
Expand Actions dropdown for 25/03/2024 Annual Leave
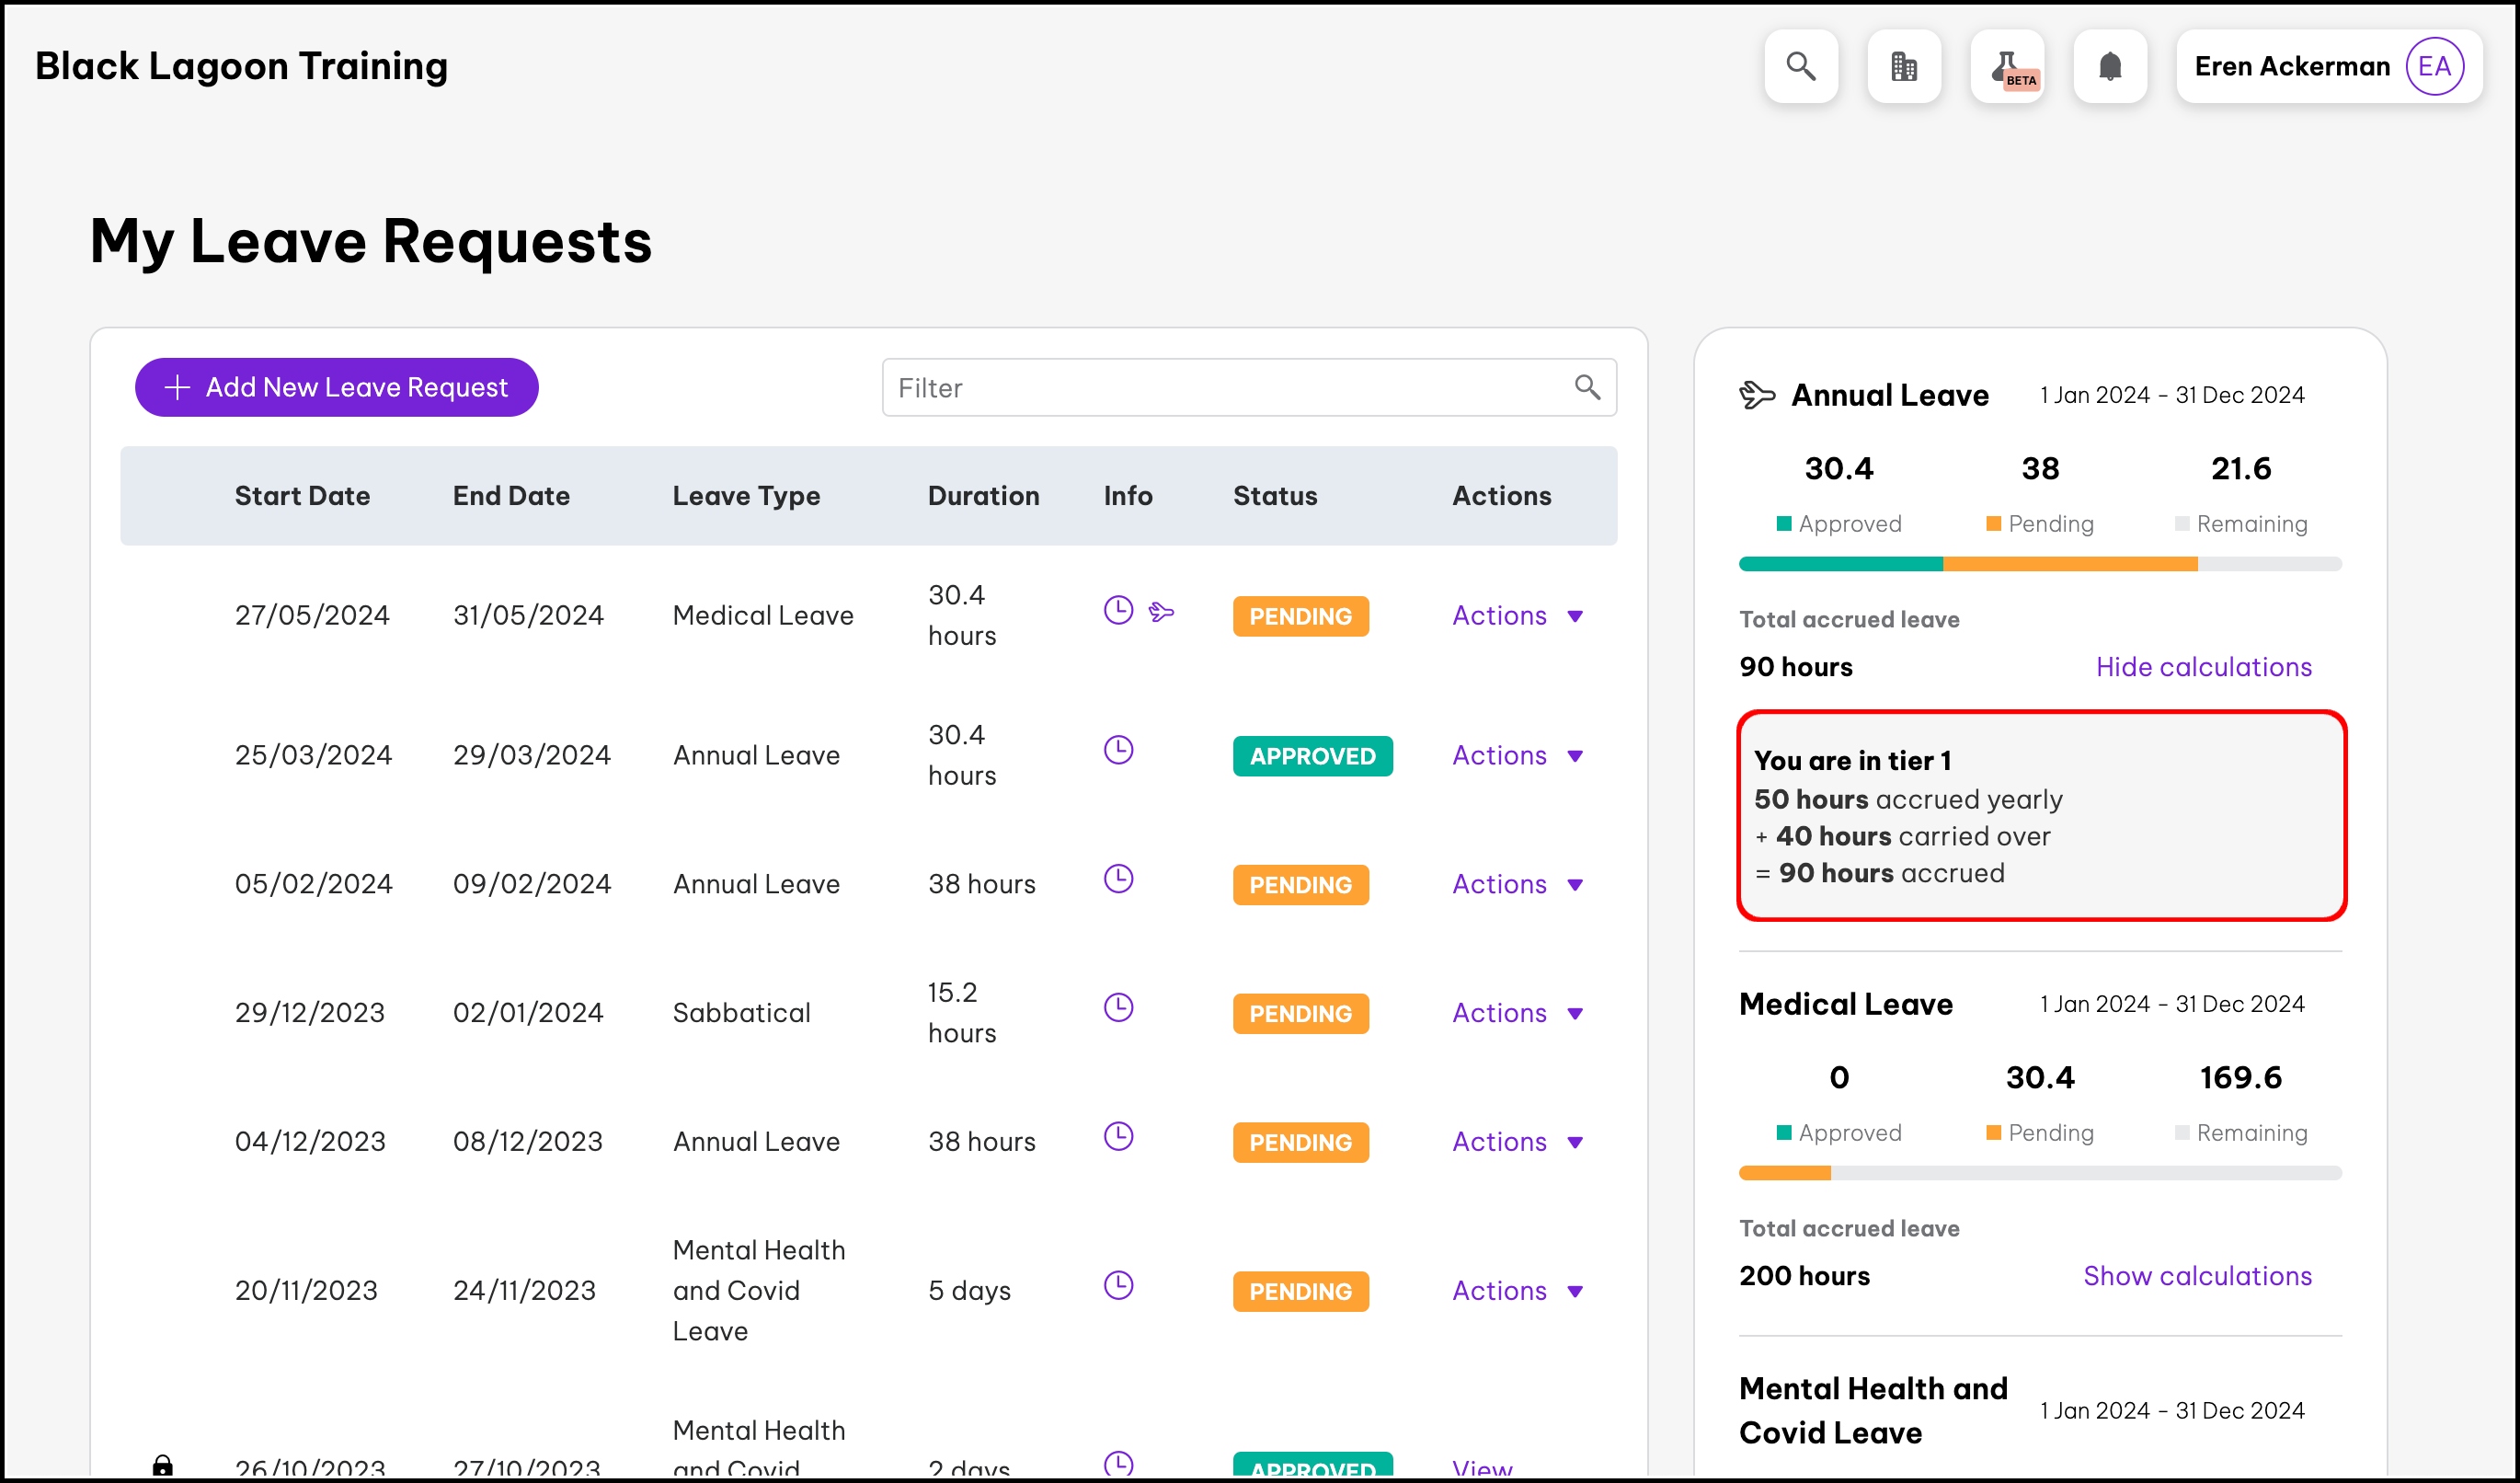(x=1516, y=756)
